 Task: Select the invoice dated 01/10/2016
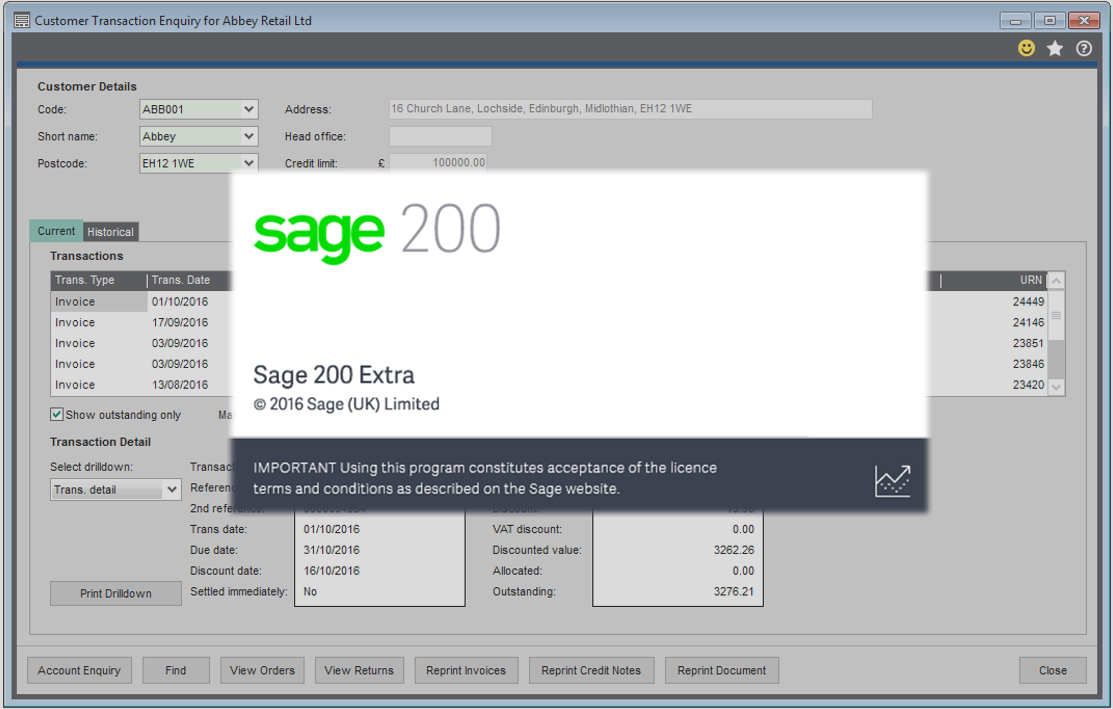[x=180, y=302]
